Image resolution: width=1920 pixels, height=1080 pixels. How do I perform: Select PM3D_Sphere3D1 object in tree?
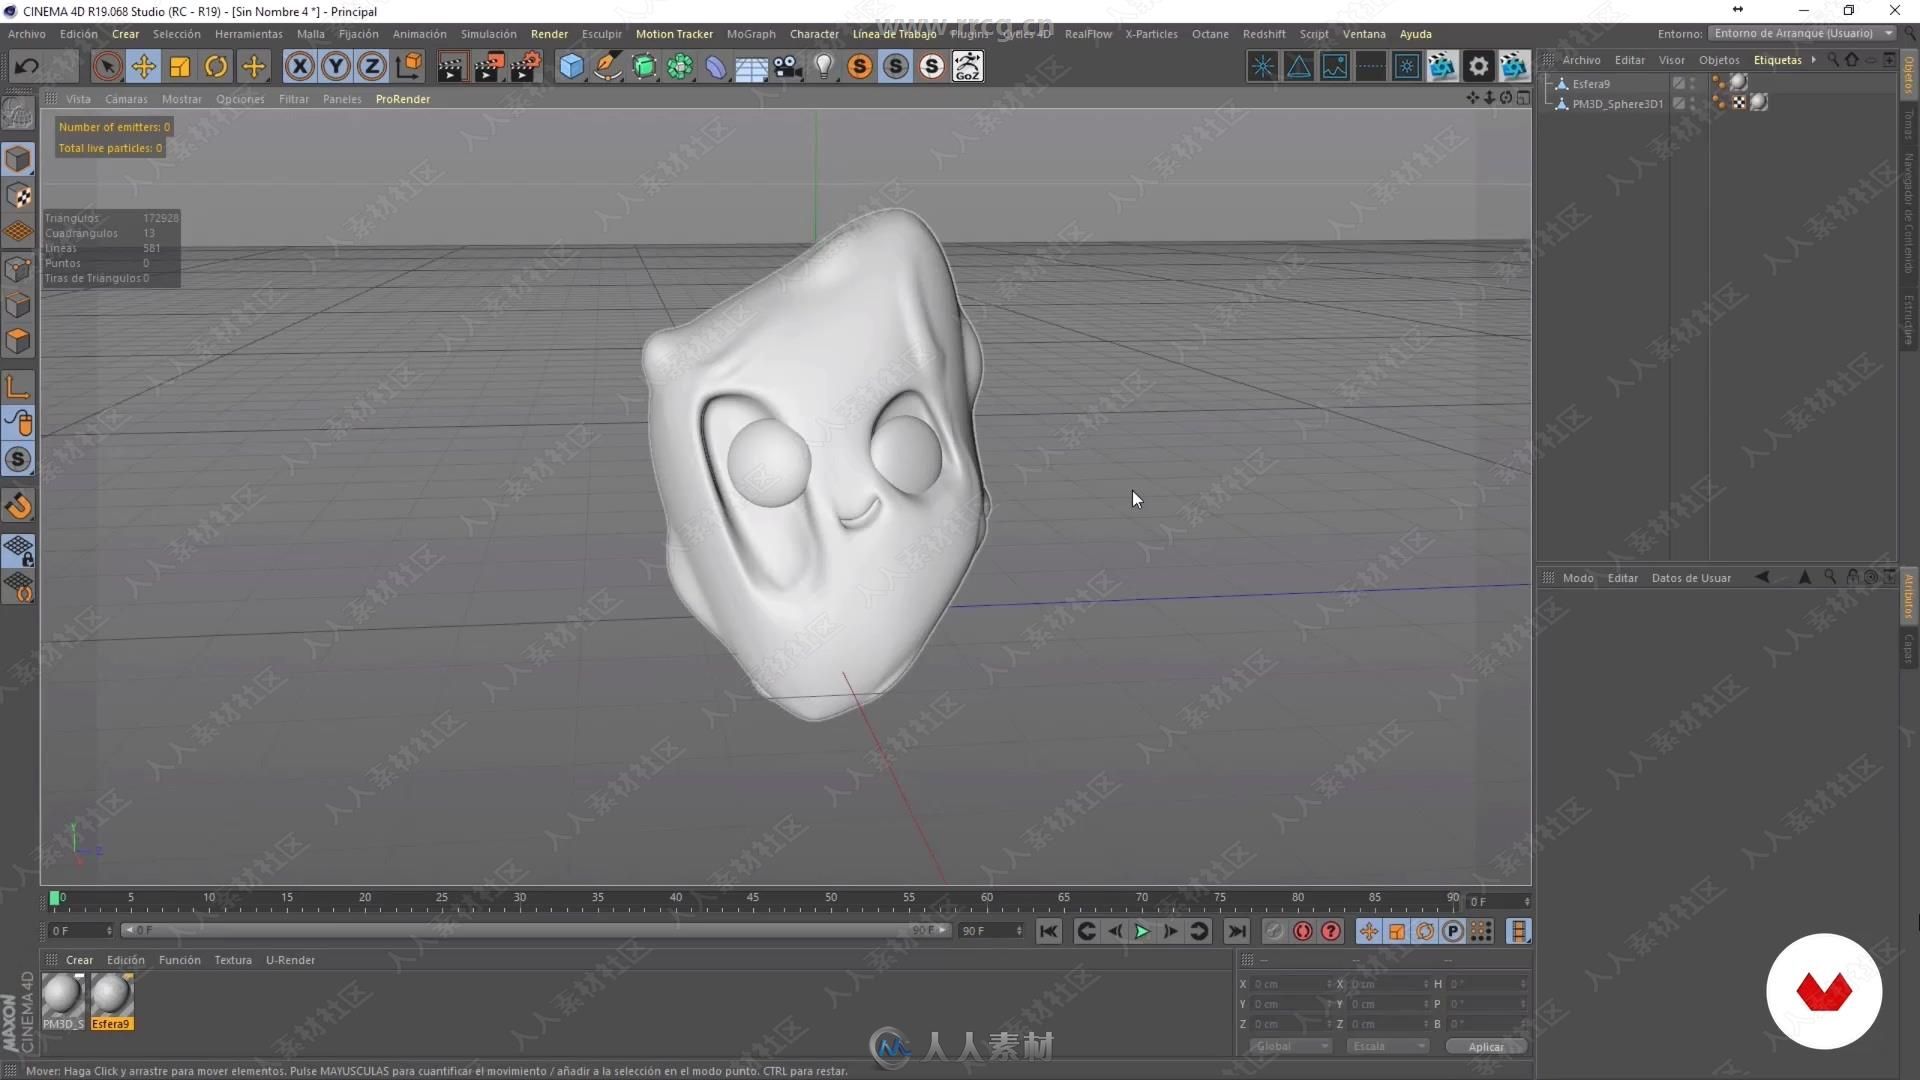click(1617, 104)
